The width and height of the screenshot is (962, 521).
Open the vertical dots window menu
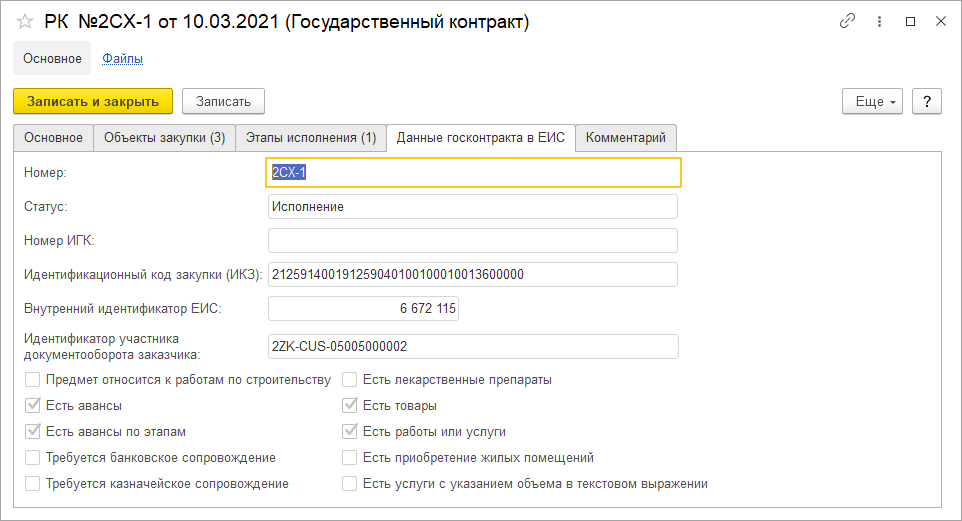click(x=879, y=21)
